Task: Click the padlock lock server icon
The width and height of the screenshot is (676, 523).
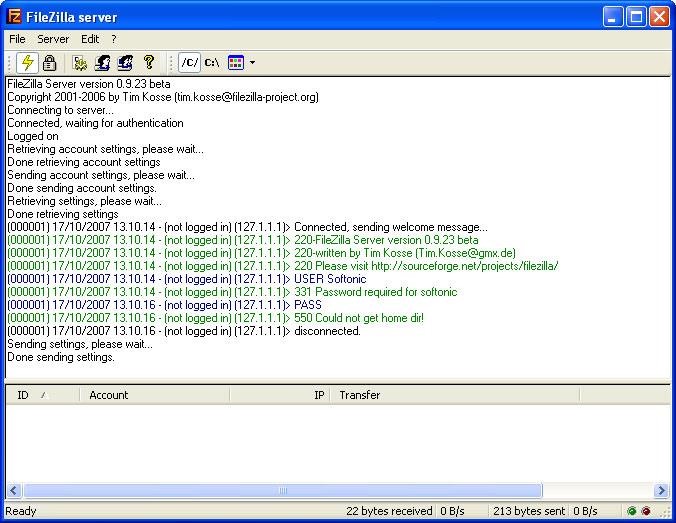Action: pos(49,62)
